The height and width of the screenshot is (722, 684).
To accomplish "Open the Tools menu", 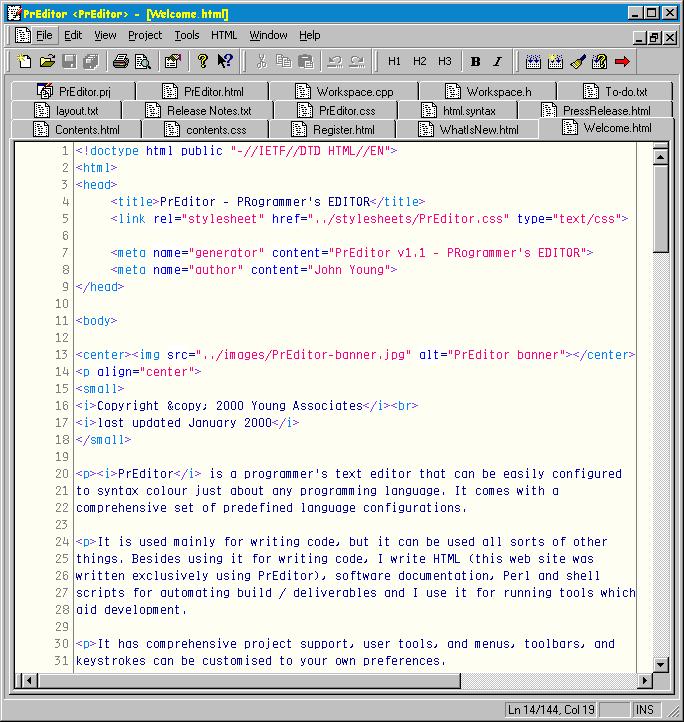I will coord(187,35).
